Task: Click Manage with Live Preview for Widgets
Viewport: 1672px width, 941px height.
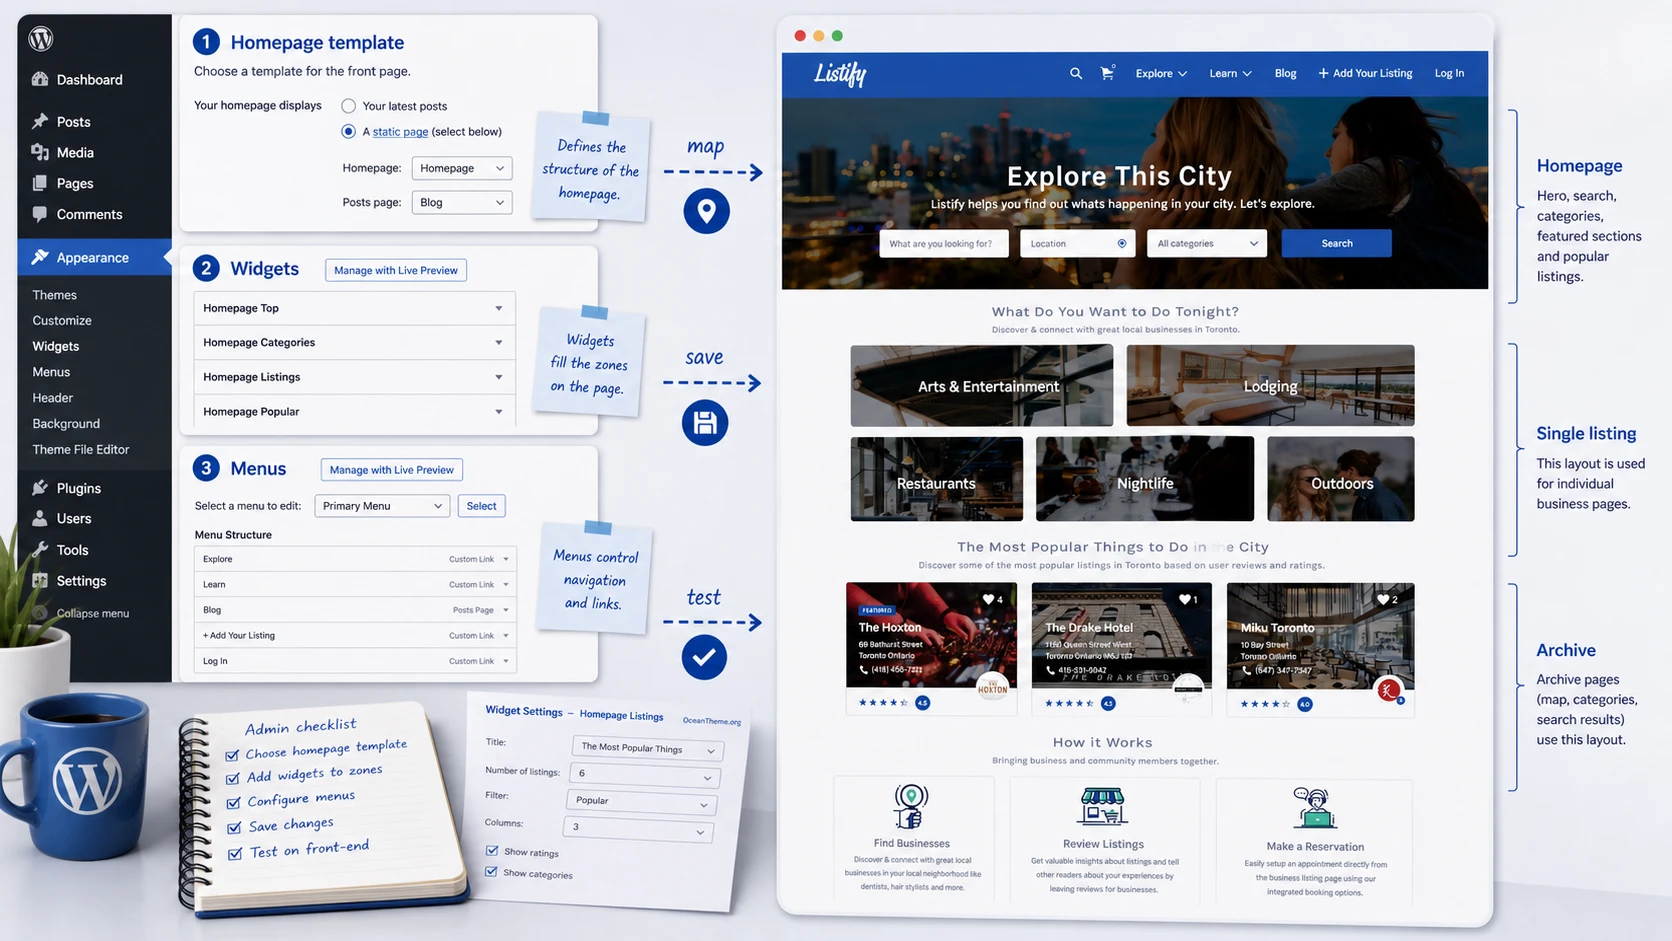Action: (396, 270)
